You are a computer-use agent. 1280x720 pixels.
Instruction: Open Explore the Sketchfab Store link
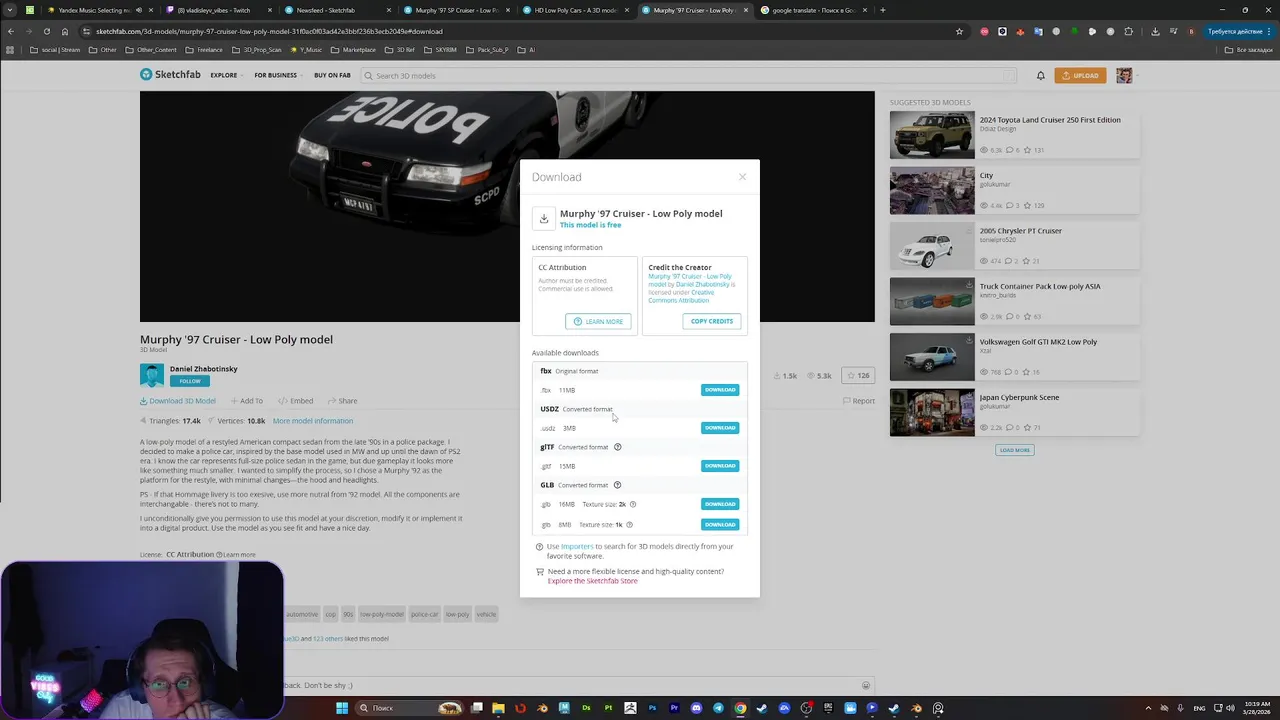point(592,581)
